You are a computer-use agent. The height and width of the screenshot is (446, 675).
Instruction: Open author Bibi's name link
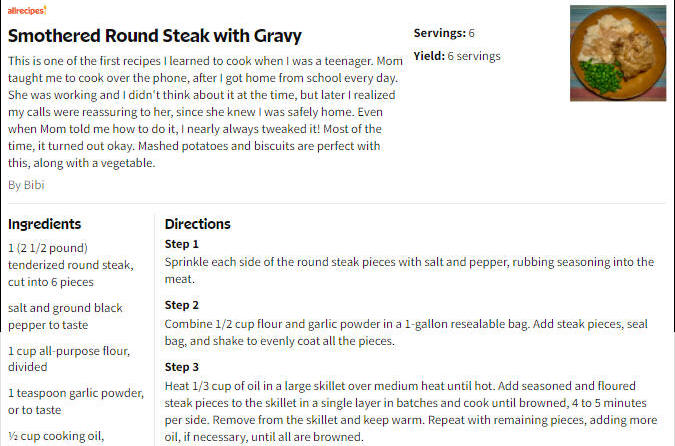click(34, 185)
